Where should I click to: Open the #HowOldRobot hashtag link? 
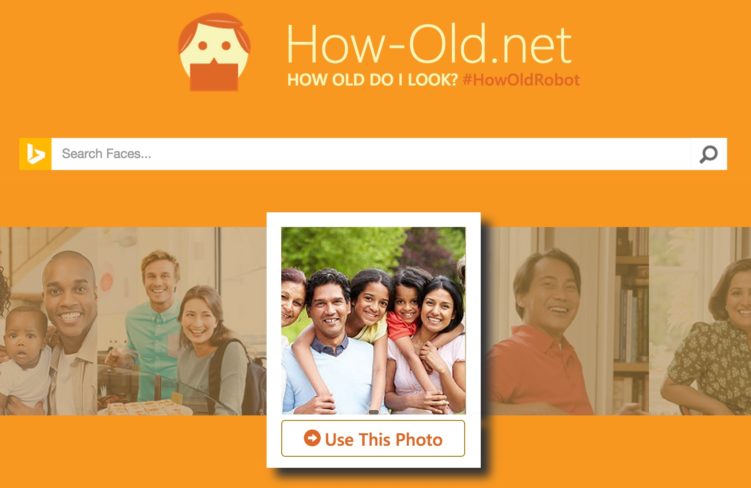(x=521, y=79)
